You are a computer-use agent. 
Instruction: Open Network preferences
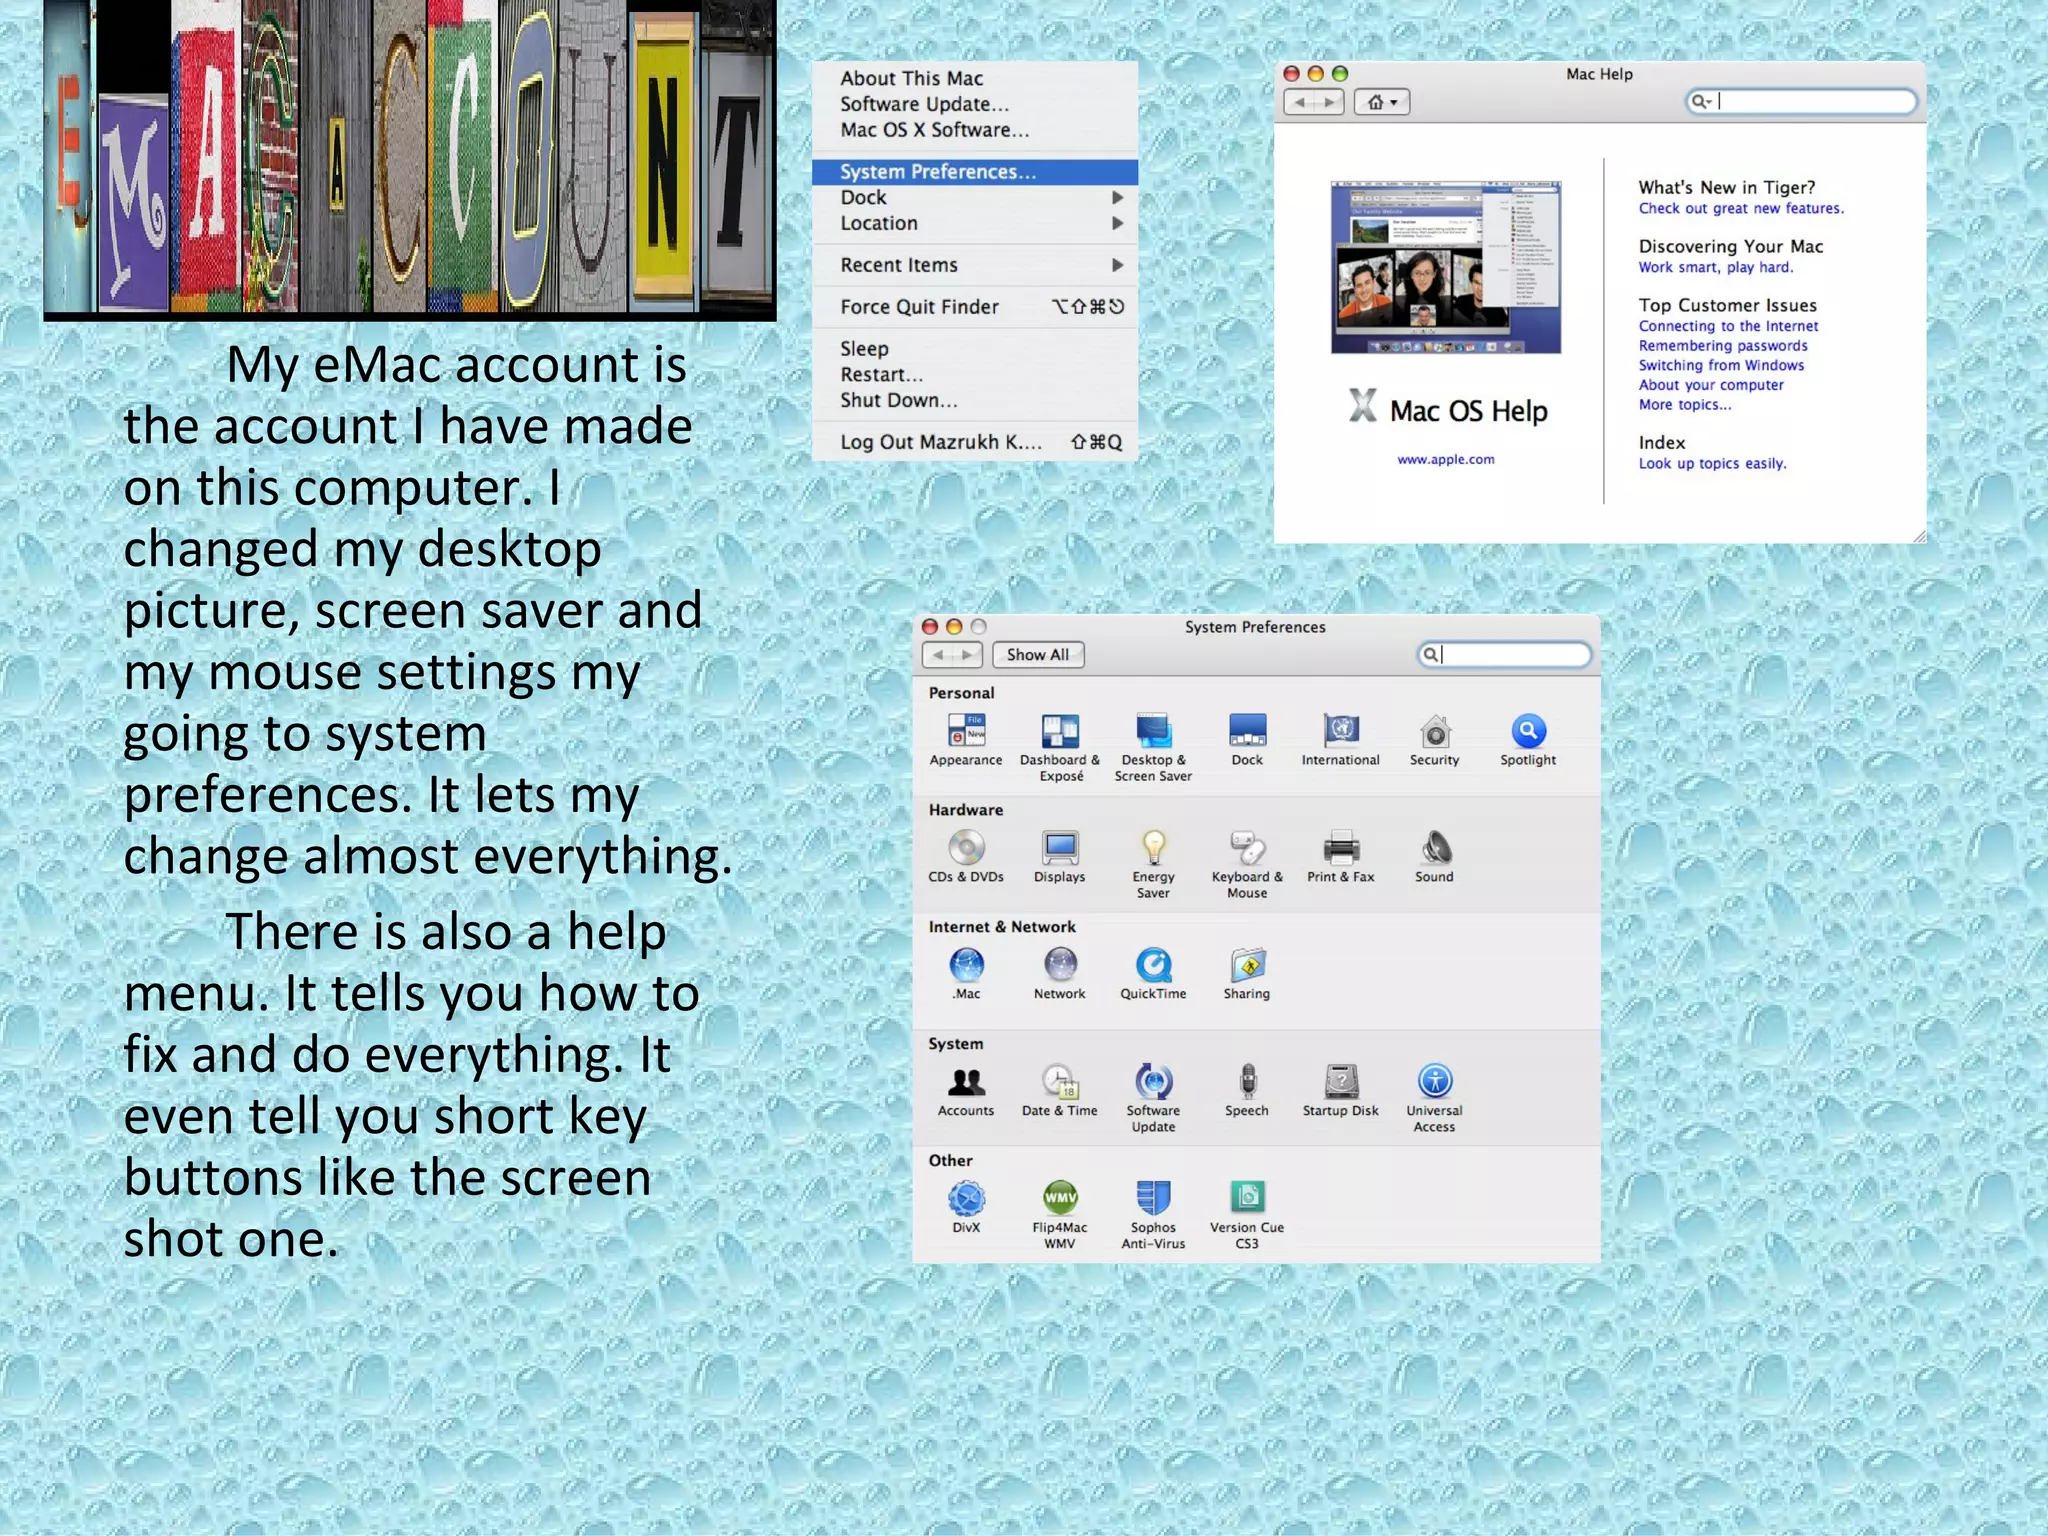coord(1059,974)
